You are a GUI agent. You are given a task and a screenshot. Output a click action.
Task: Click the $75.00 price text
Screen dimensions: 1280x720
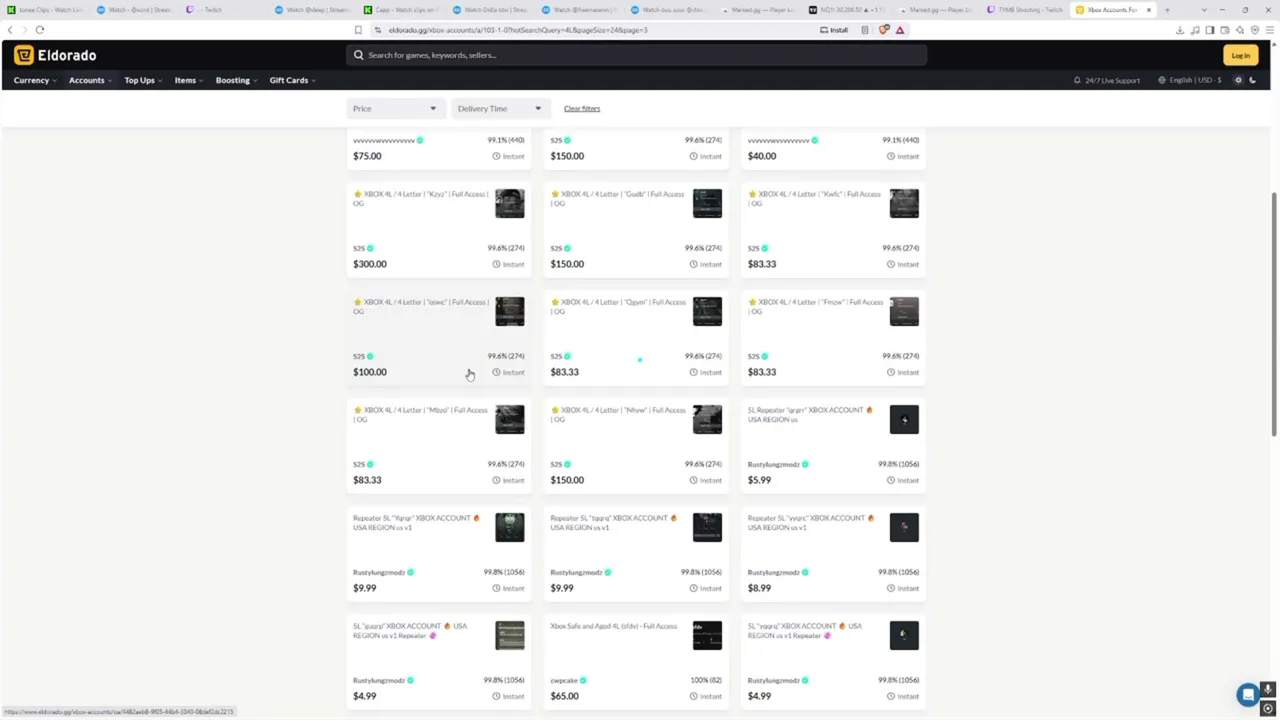[367, 156]
